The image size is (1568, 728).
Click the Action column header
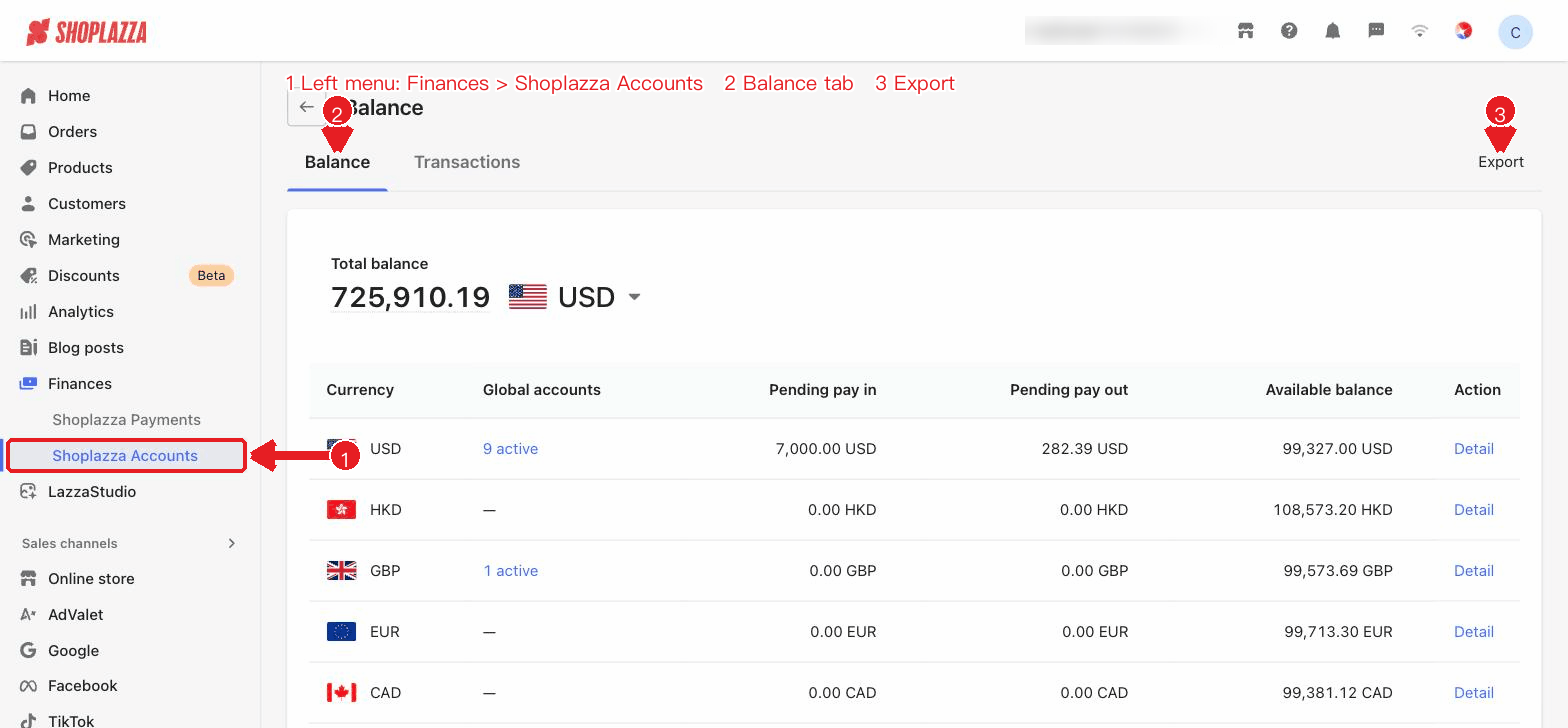tap(1478, 390)
